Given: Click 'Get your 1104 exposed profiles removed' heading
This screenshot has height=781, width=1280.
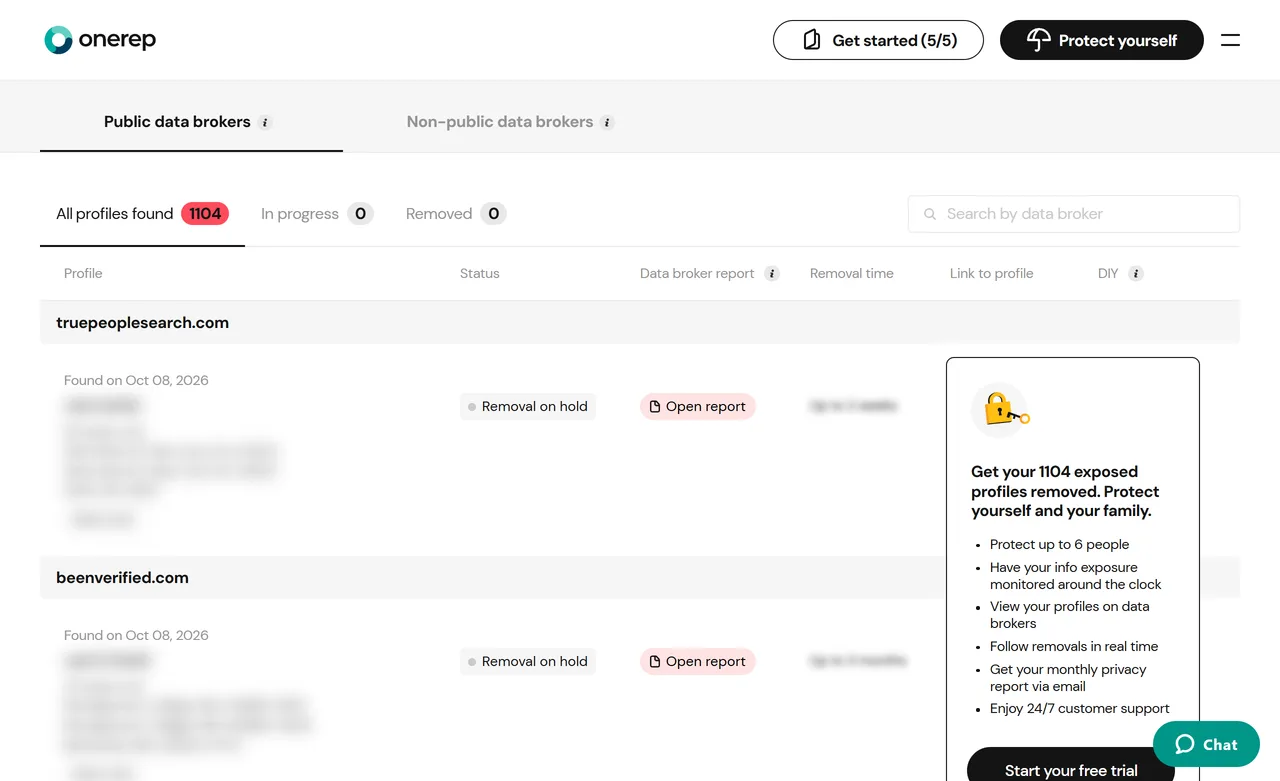Looking at the screenshot, I should [x=1065, y=491].
